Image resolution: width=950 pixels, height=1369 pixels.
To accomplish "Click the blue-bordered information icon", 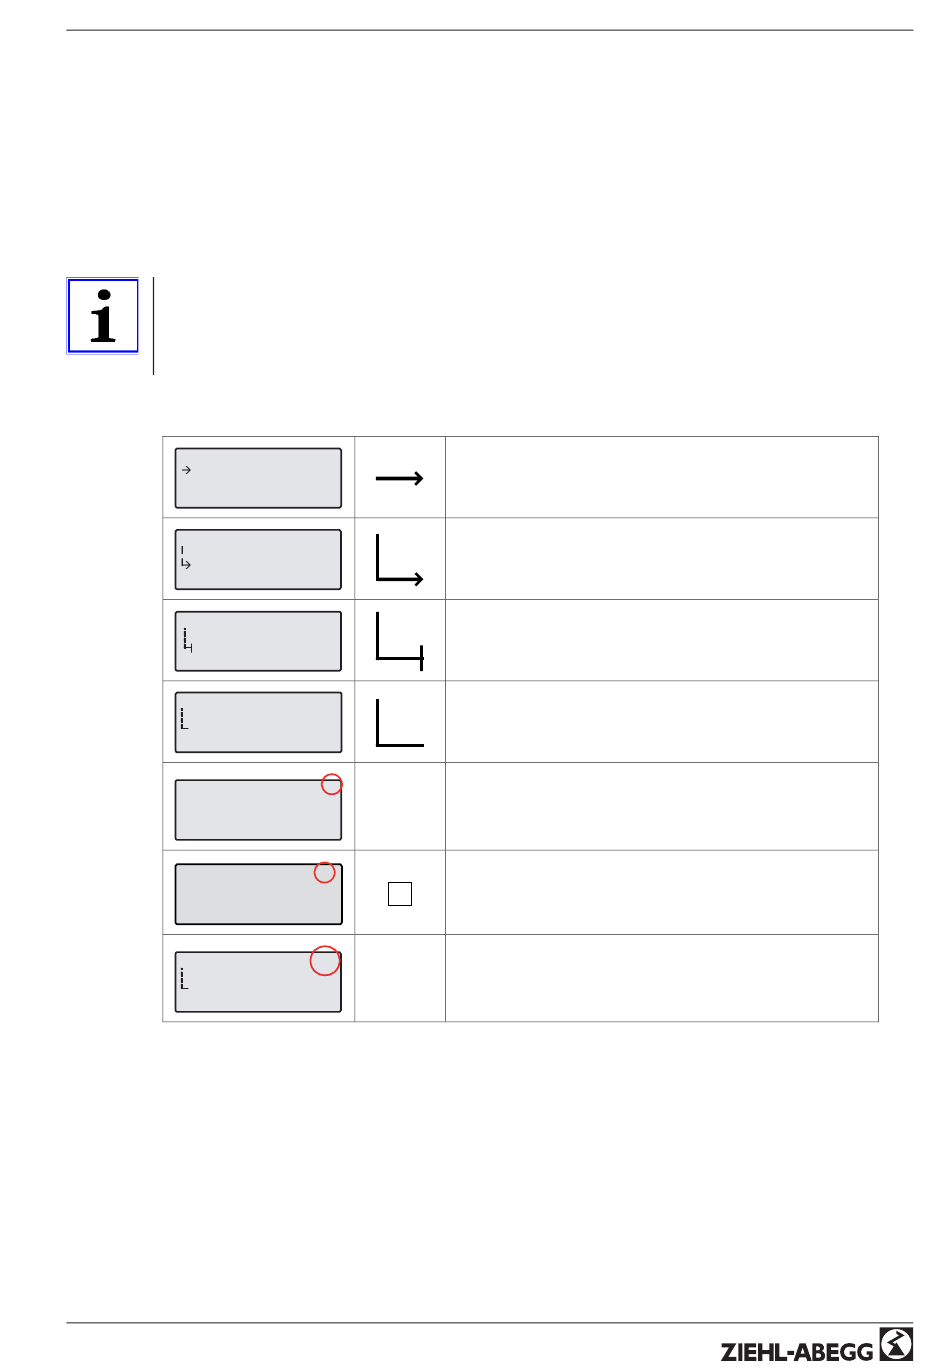I will pyautogui.click(x=103, y=316).
